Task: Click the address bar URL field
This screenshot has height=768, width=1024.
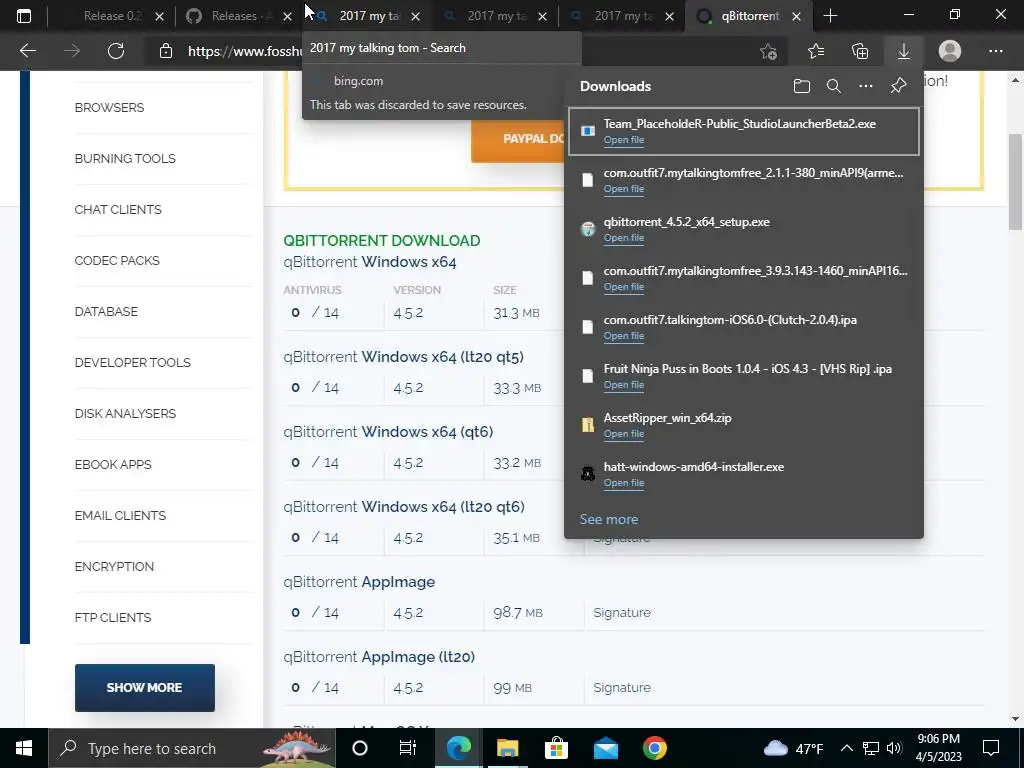Action: coord(244,51)
